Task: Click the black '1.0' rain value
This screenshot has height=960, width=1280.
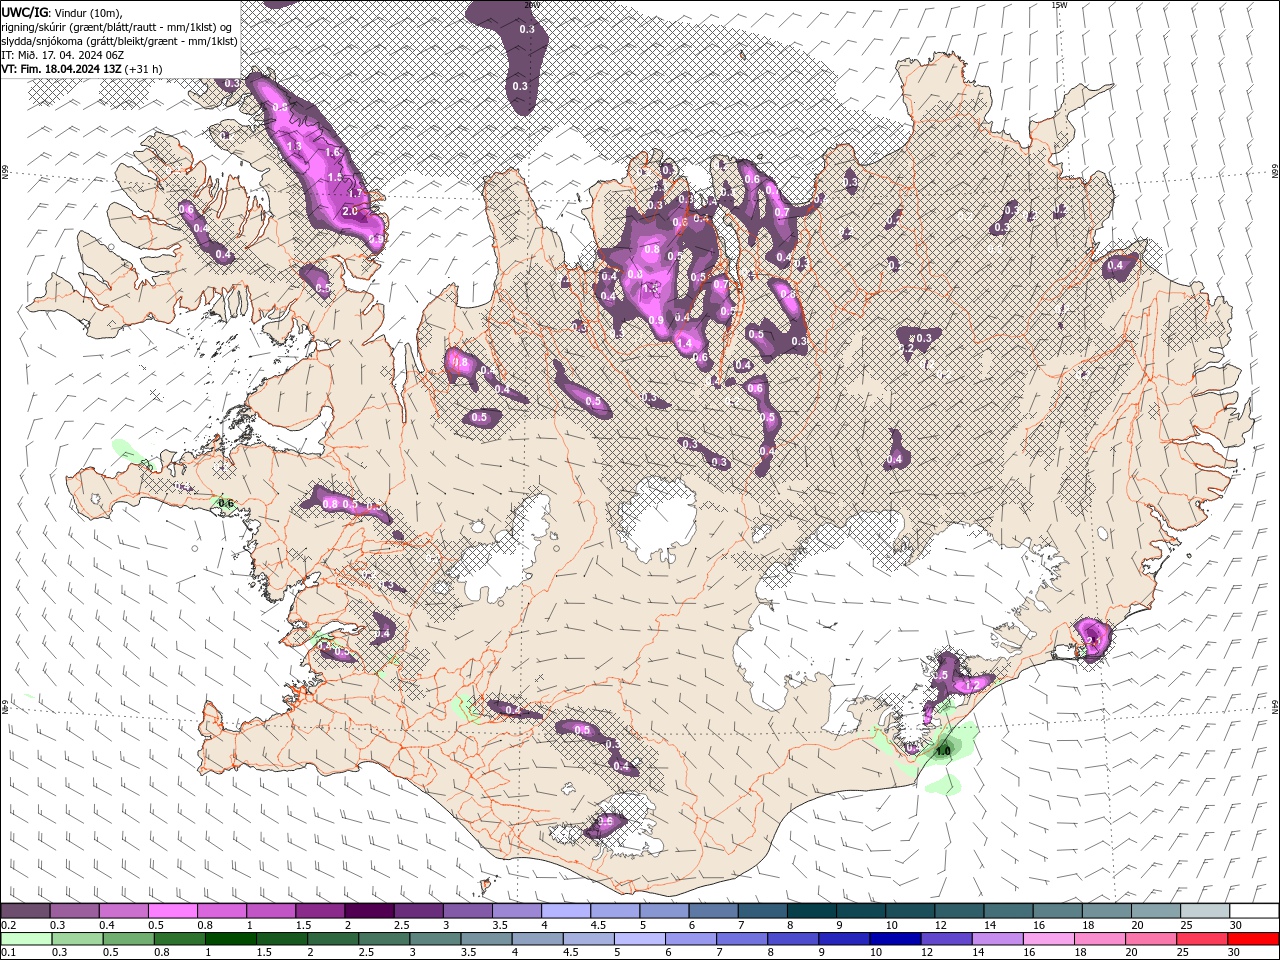Action: (942, 750)
